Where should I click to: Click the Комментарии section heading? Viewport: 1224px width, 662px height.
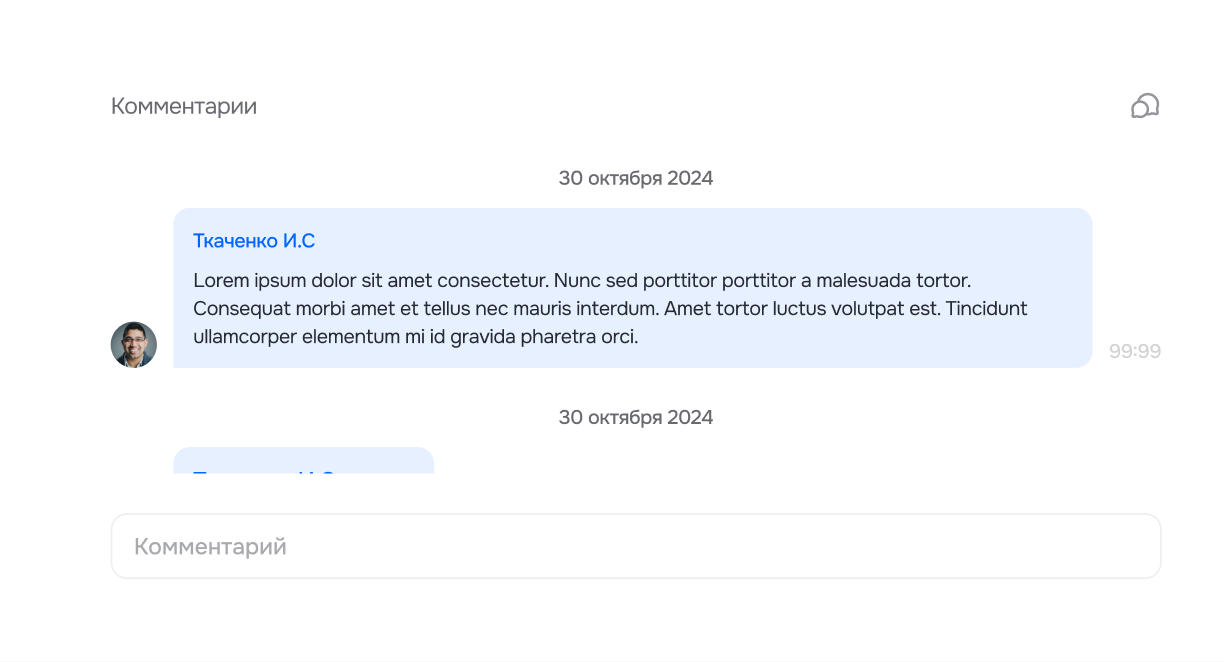(184, 106)
